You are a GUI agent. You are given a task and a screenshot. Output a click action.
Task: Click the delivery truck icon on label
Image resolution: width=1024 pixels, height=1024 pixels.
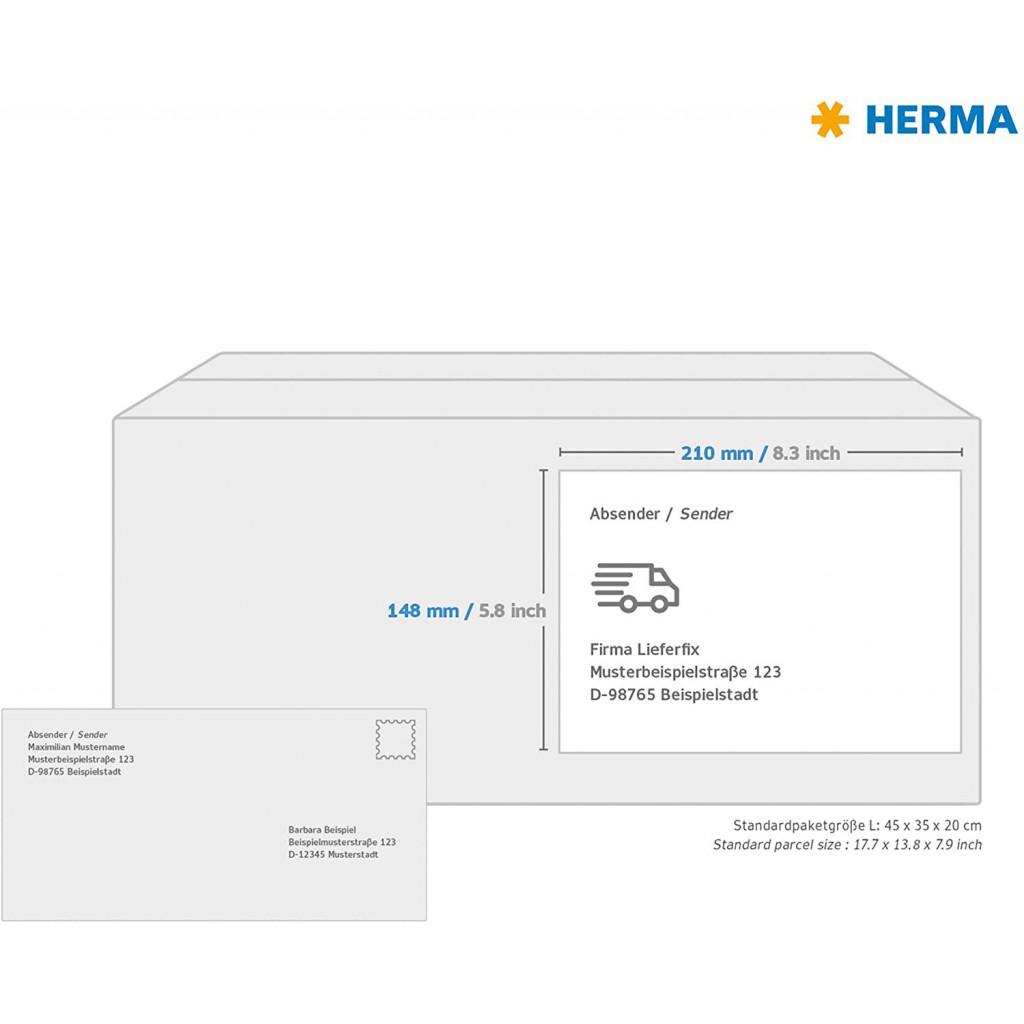point(635,587)
